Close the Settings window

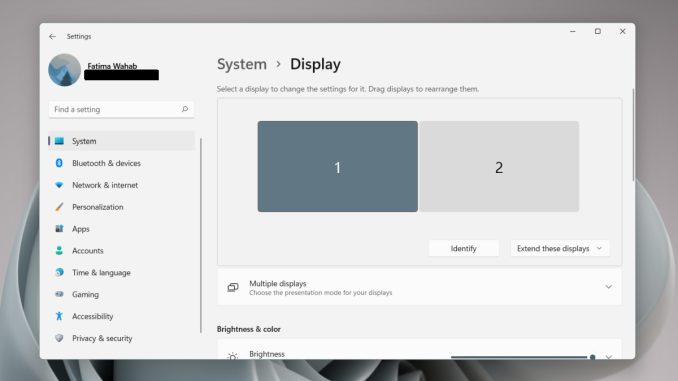point(623,32)
